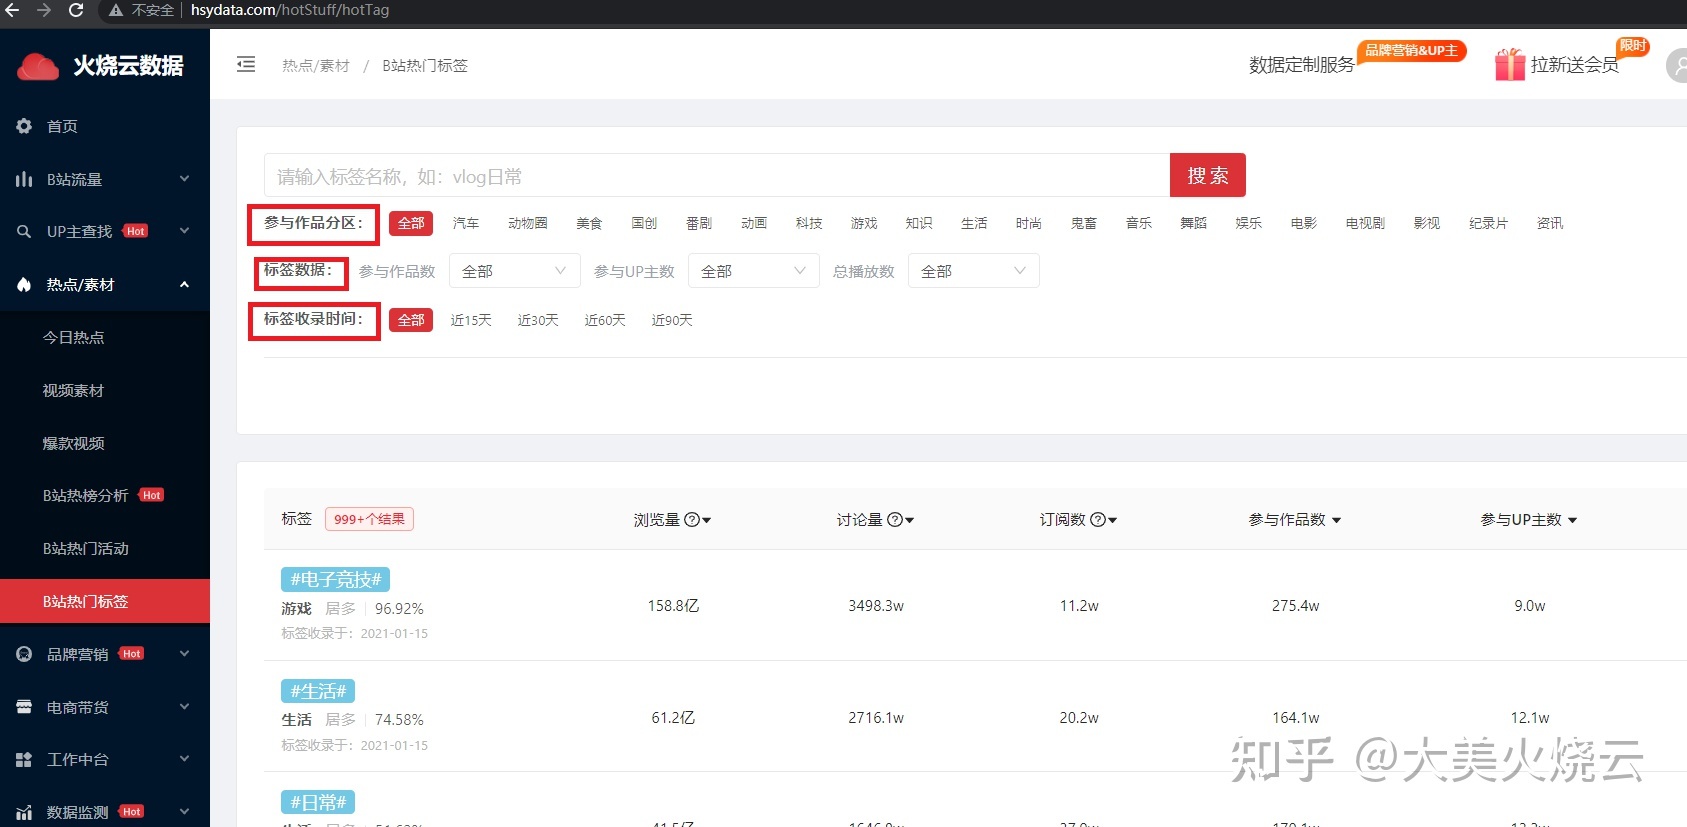Sort by 参与UP主数 column arrow
Image resolution: width=1687 pixels, height=827 pixels.
tap(1573, 521)
